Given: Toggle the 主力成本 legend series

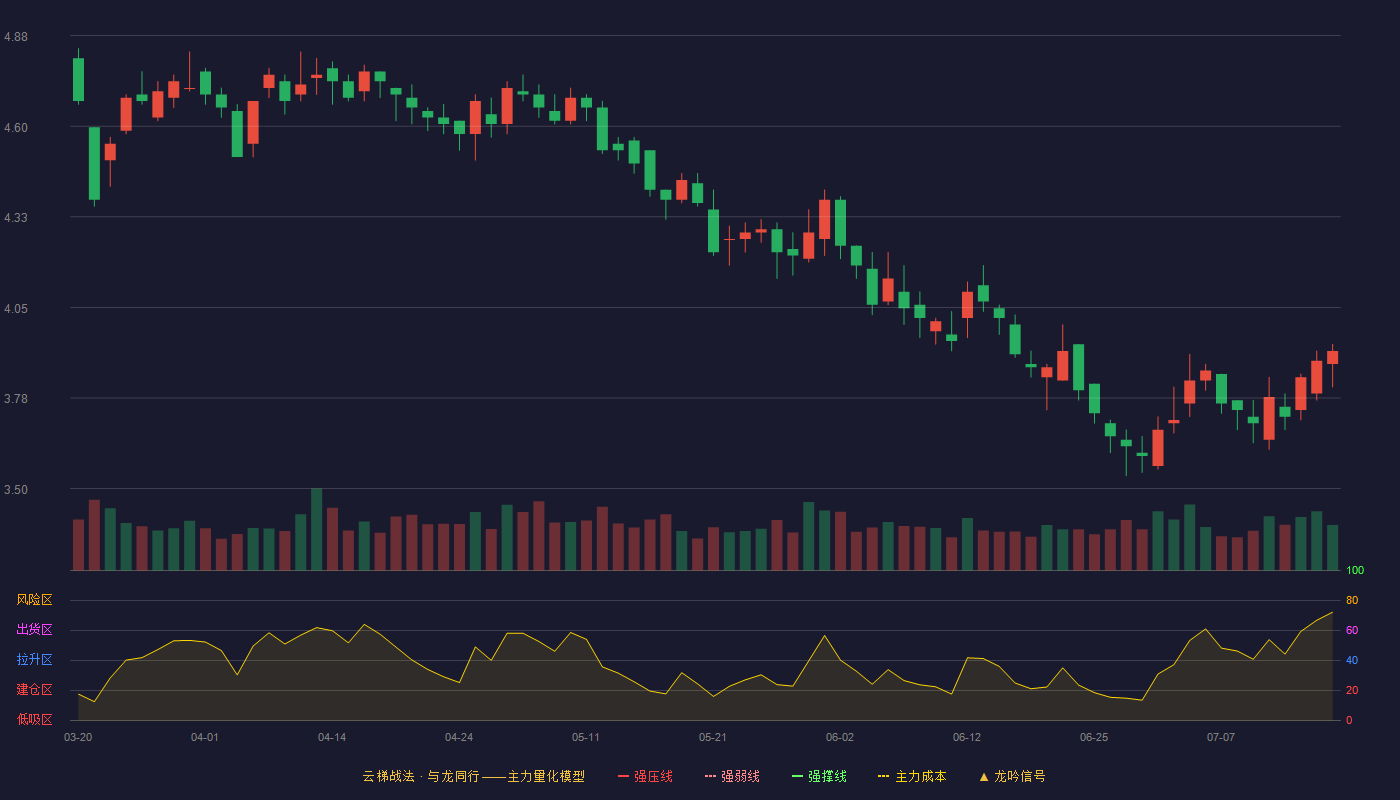Looking at the screenshot, I should pyautogui.click(x=912, y=776).
